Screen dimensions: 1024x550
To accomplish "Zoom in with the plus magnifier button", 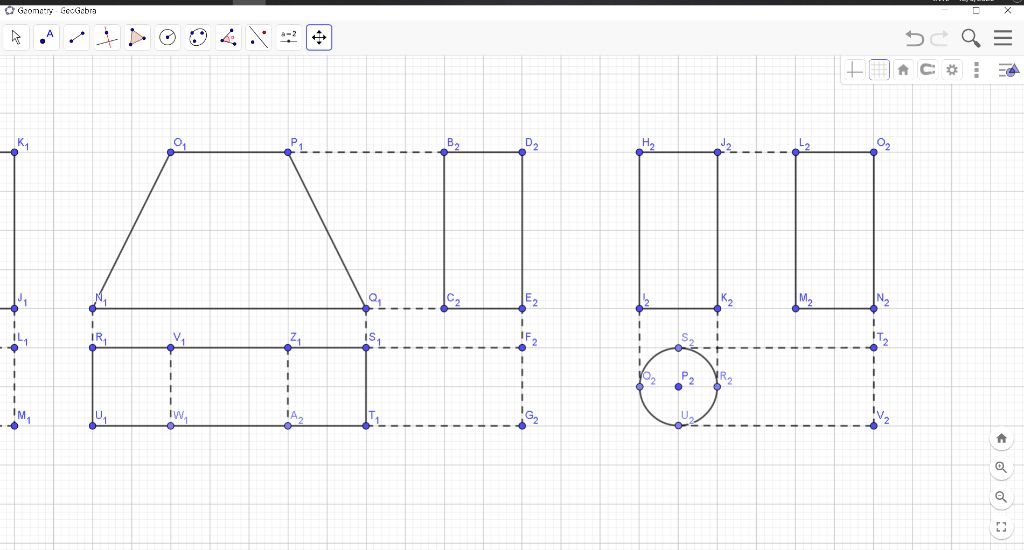I will (x=1001, y=468).
